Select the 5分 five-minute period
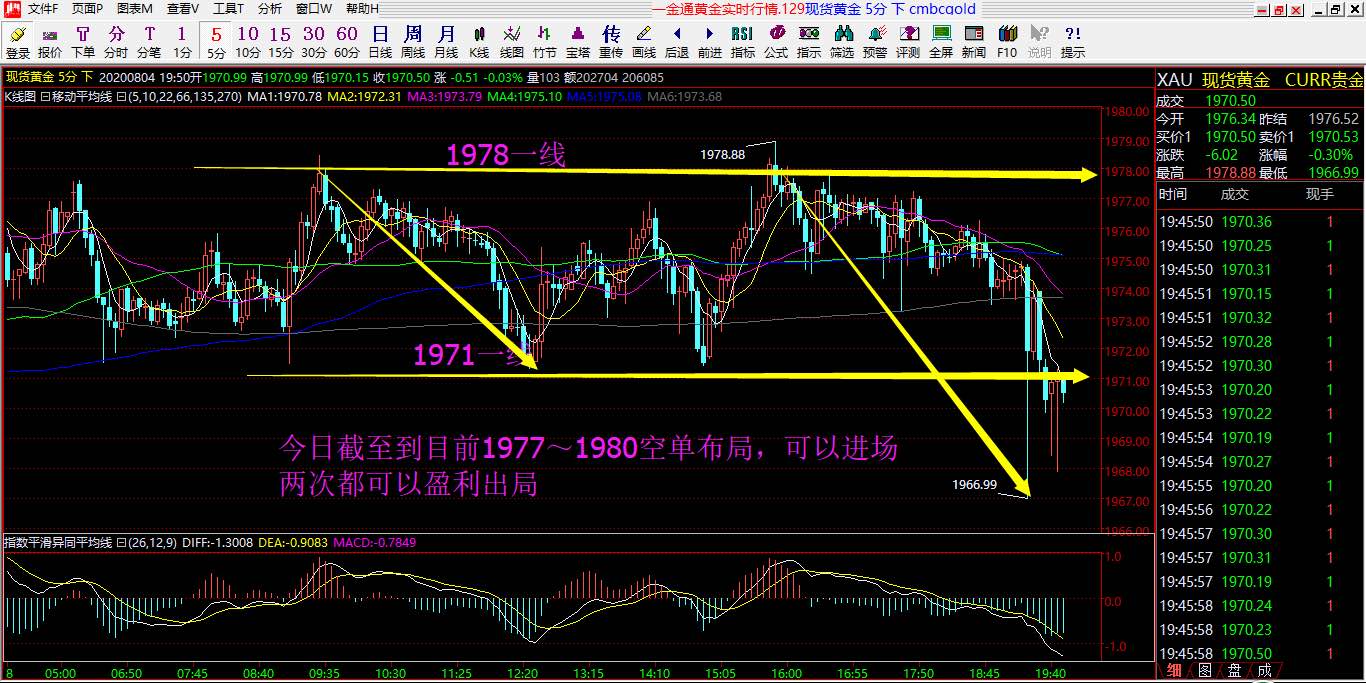 click(216, 43)
